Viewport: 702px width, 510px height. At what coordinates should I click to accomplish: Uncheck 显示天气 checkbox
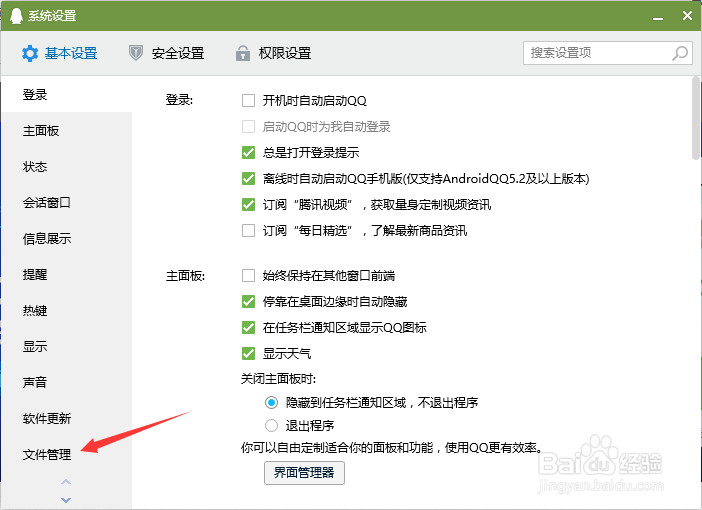pyautogui.click(x=248, y=353)
